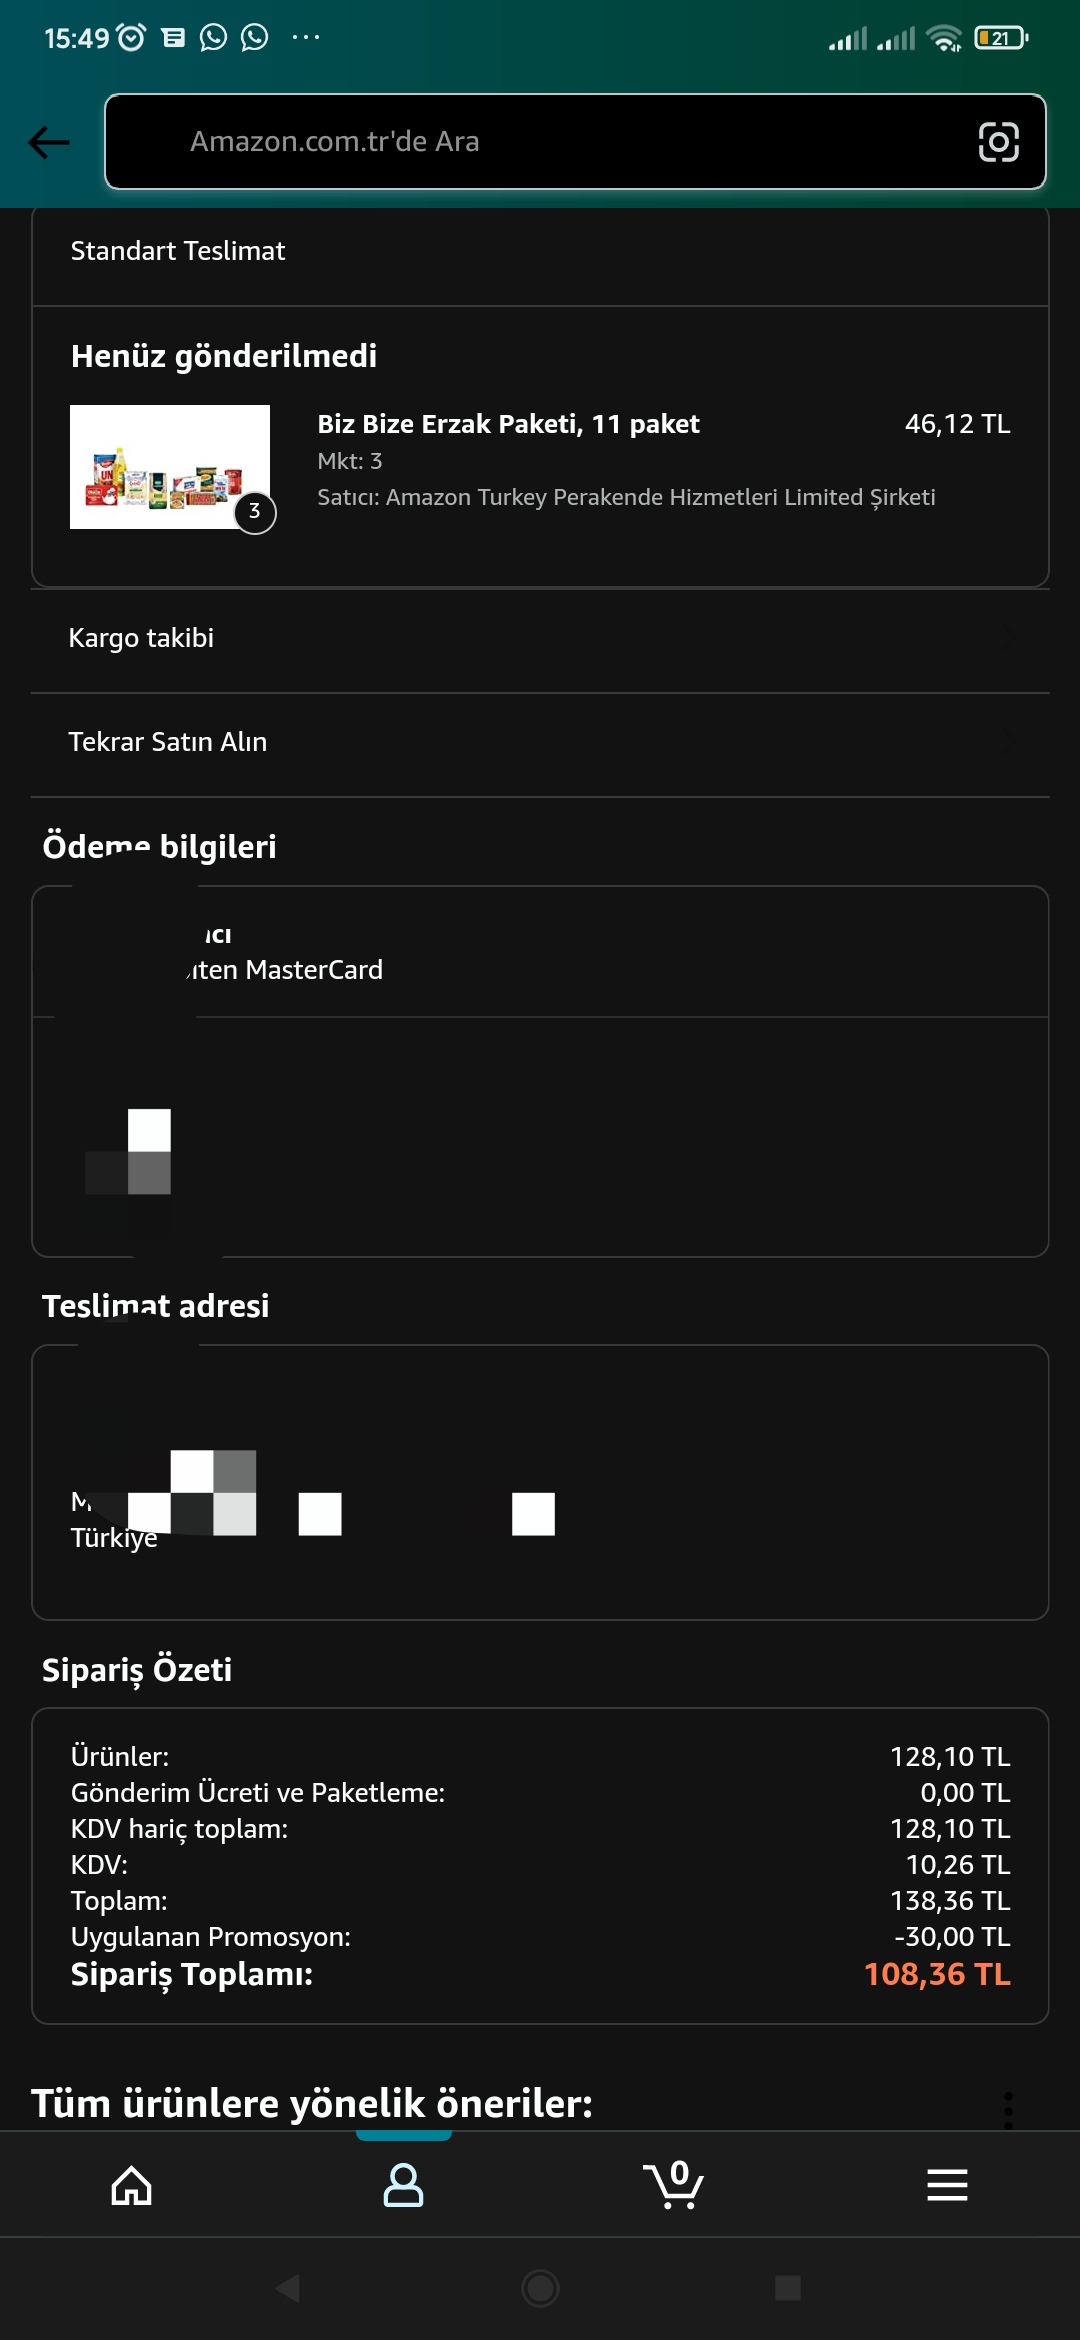1080x2340 pixels.
Task: Open Biz Bize Erzak Paketi title link
Action: (x=508, y=424)
